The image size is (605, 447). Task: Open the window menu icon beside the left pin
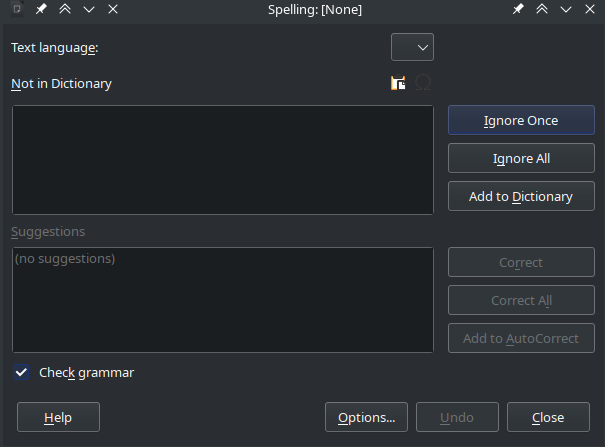pyautogui.click(x=17, y=9)
